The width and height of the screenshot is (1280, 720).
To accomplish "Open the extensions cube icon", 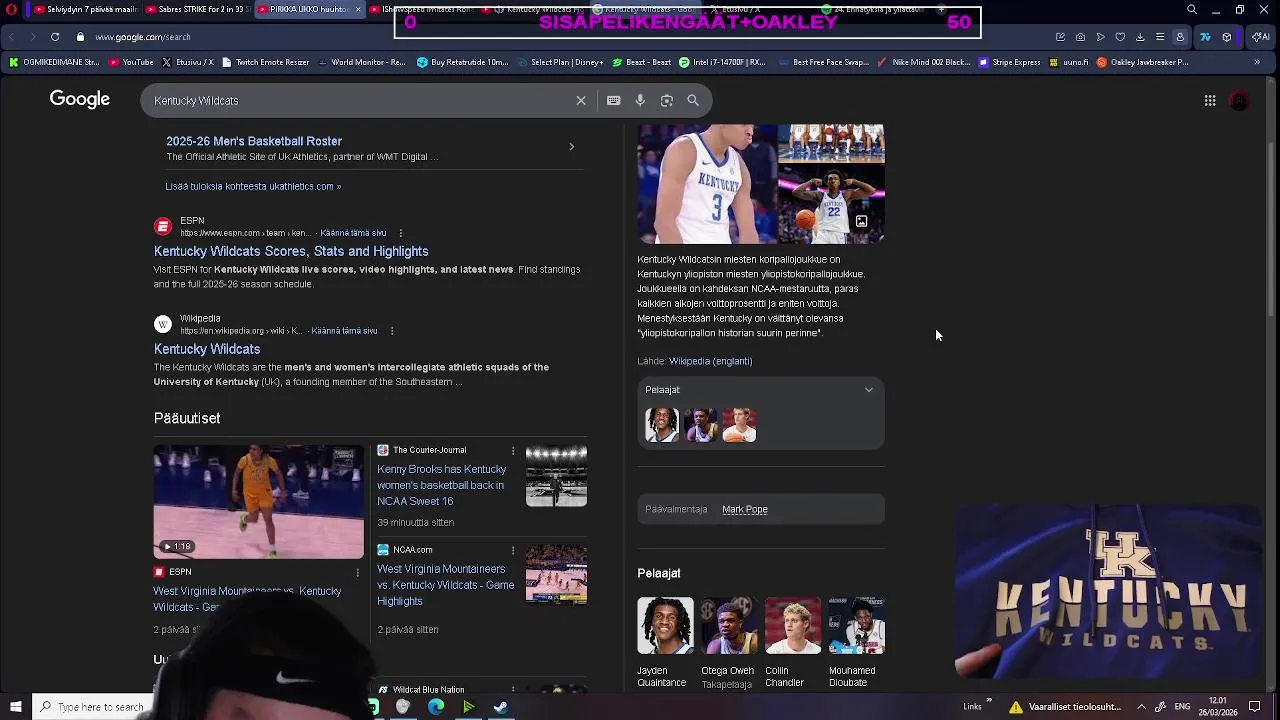I will (1227, 37).
